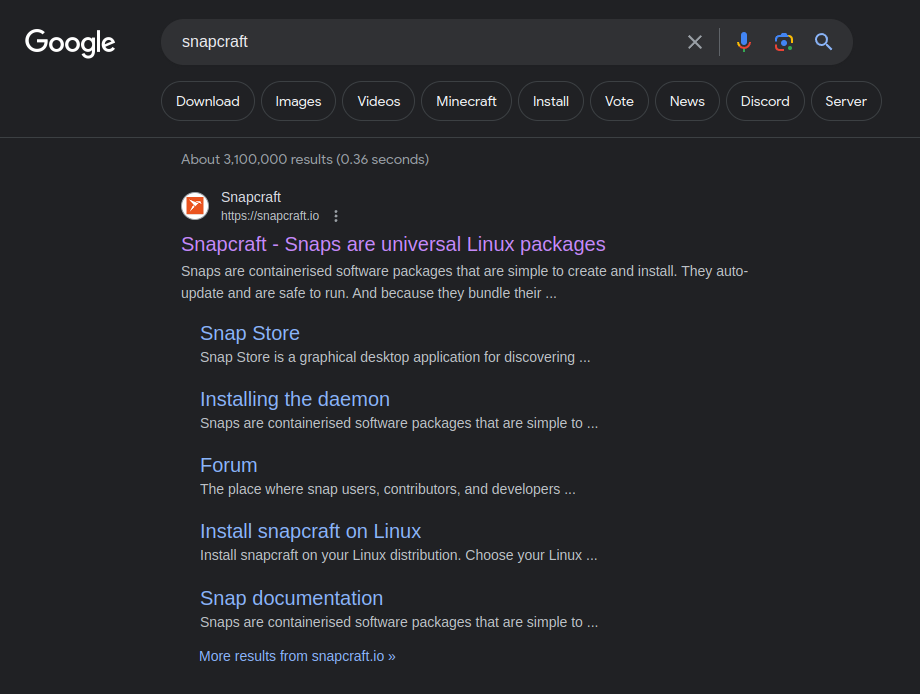This screenshot has height=694, width=920.
Task: Open the Forum sitelink
Action: tap(228, 465)
